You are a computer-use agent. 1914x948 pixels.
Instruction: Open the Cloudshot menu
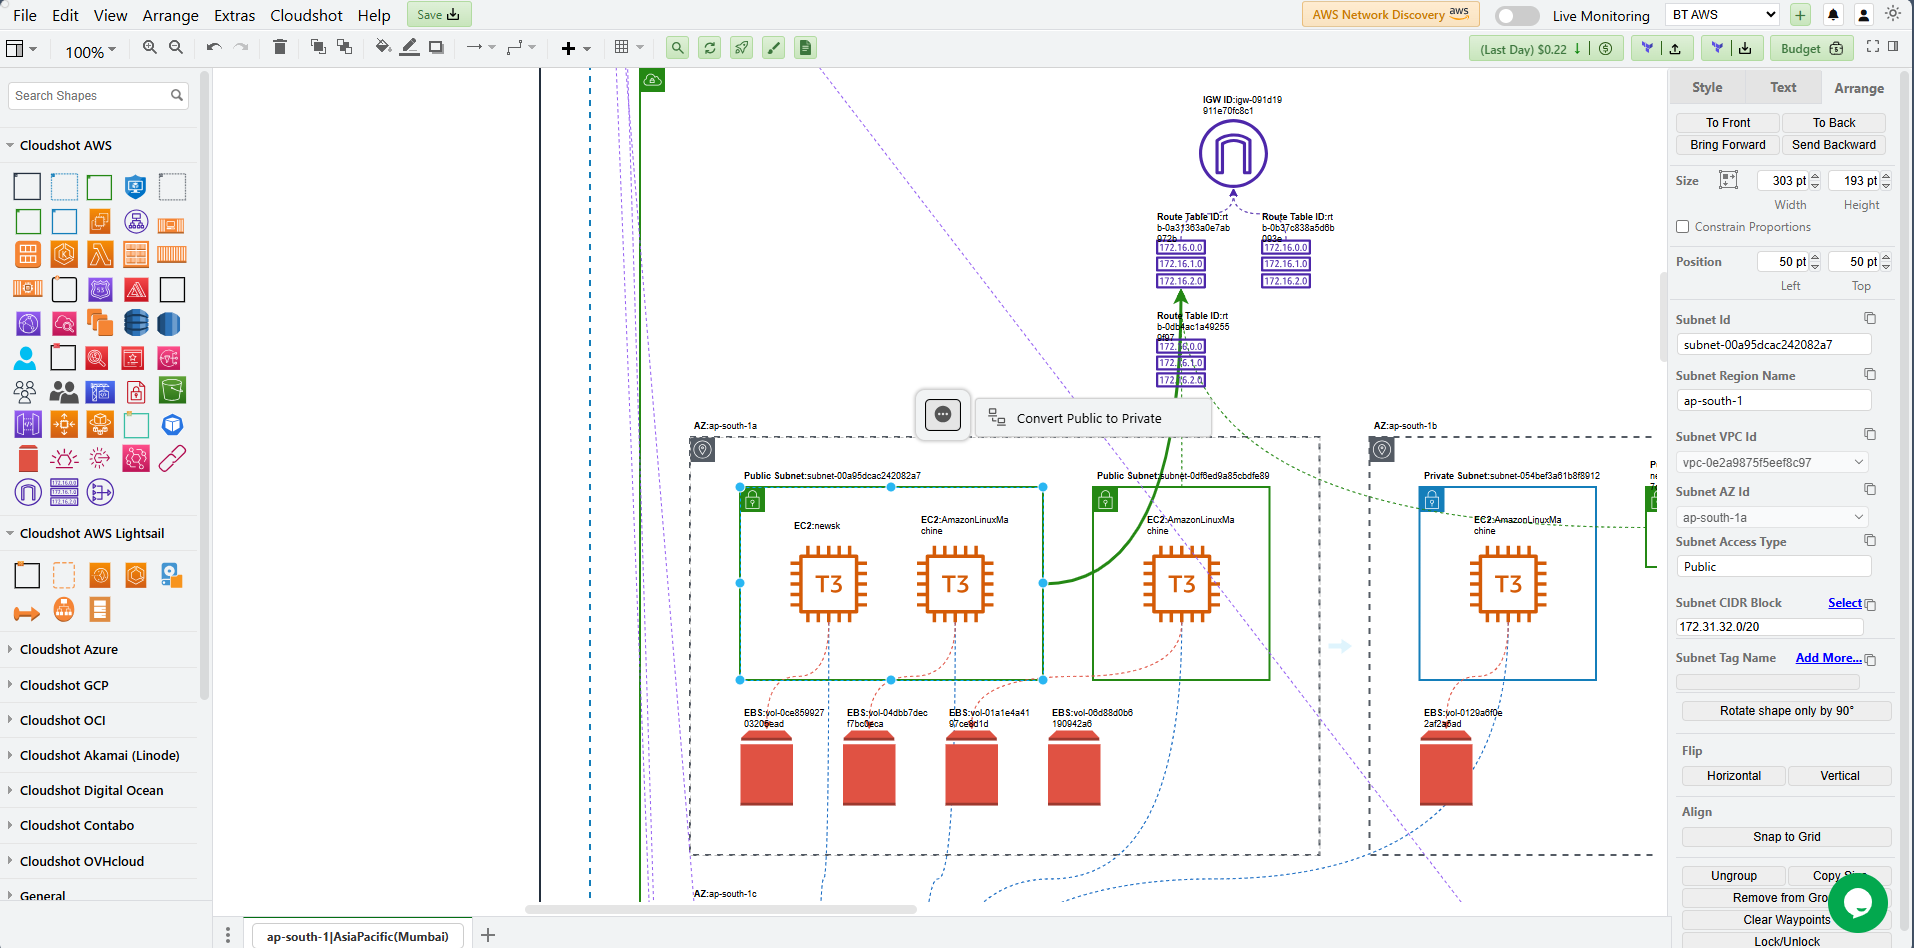[x=306, y=15]
